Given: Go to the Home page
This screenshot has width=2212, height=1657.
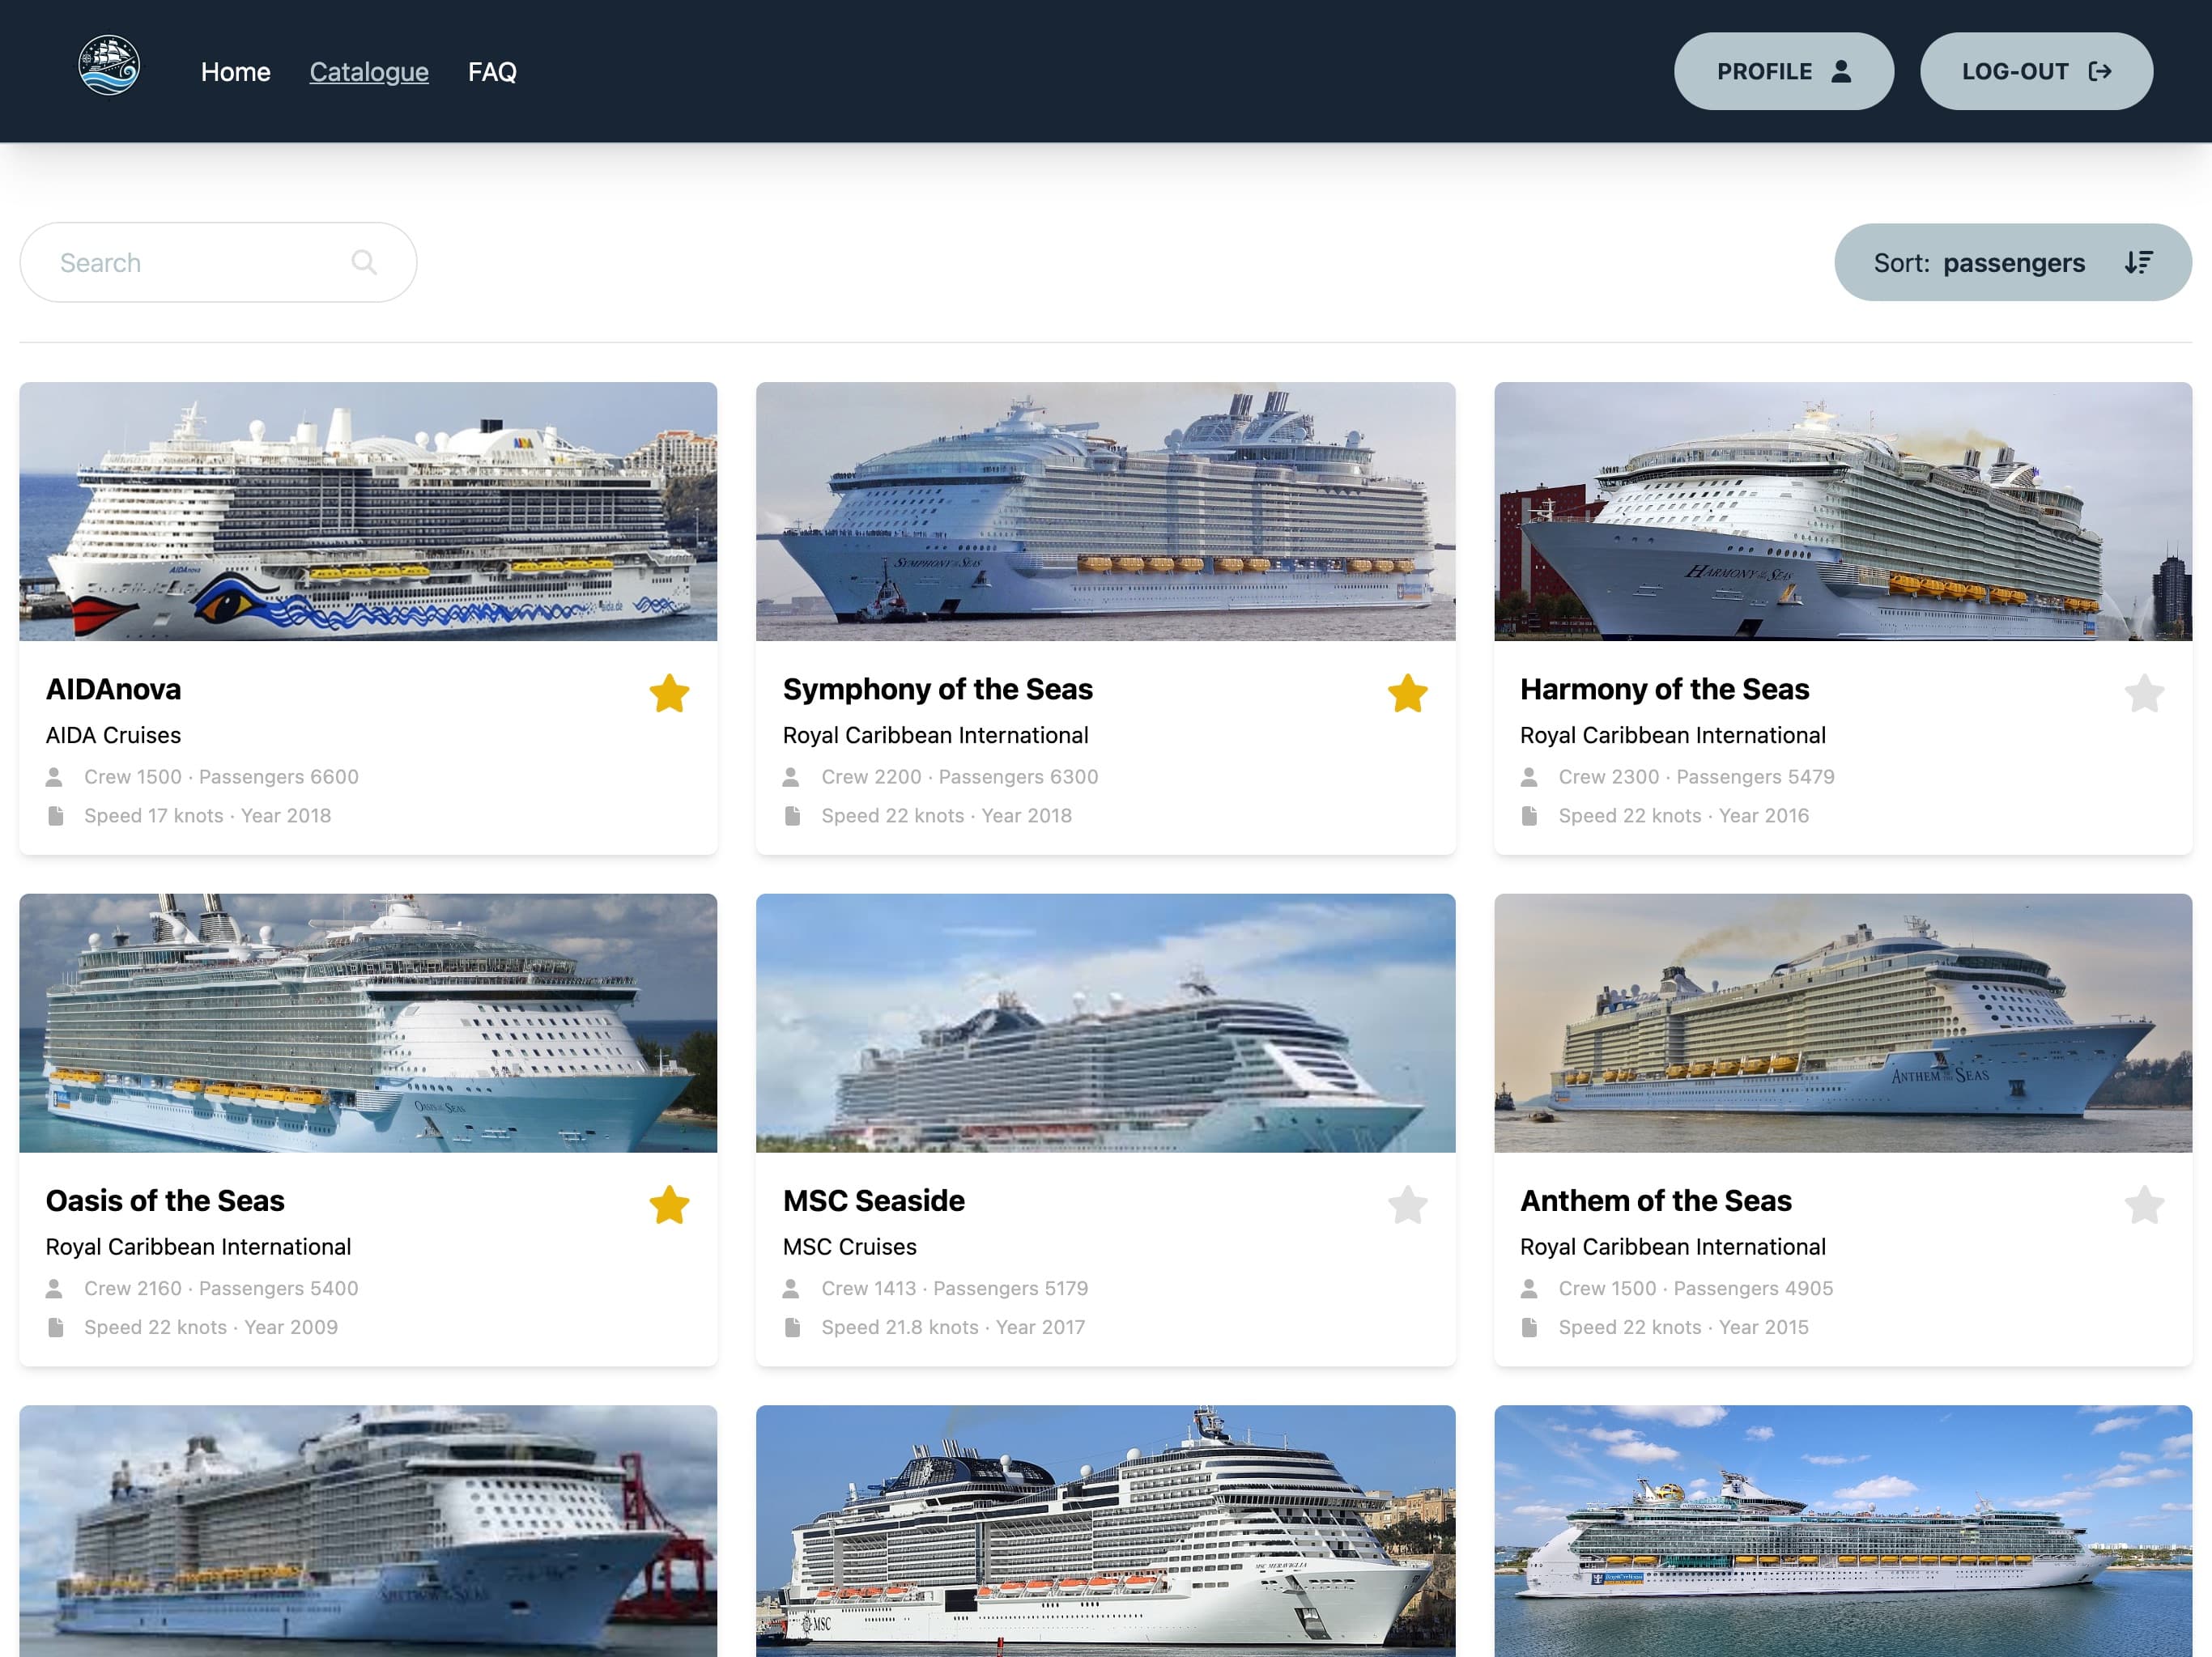Looking at the screenshot, I should 235,72.
